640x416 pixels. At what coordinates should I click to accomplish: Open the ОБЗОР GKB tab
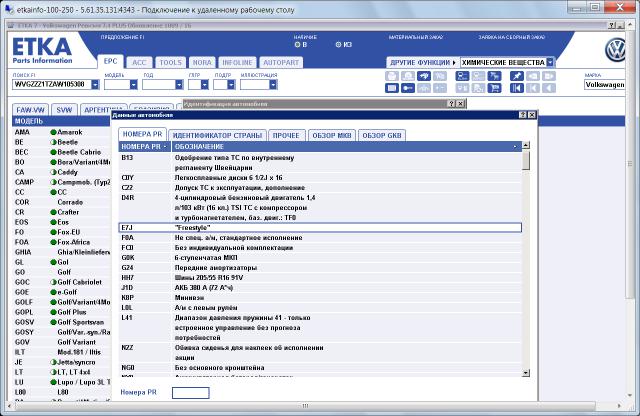coord(382,136)
